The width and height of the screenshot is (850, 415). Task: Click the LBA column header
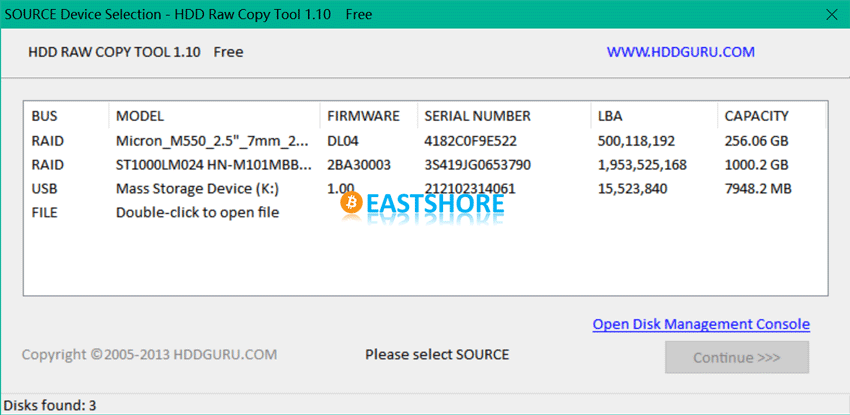coord(654,116)
